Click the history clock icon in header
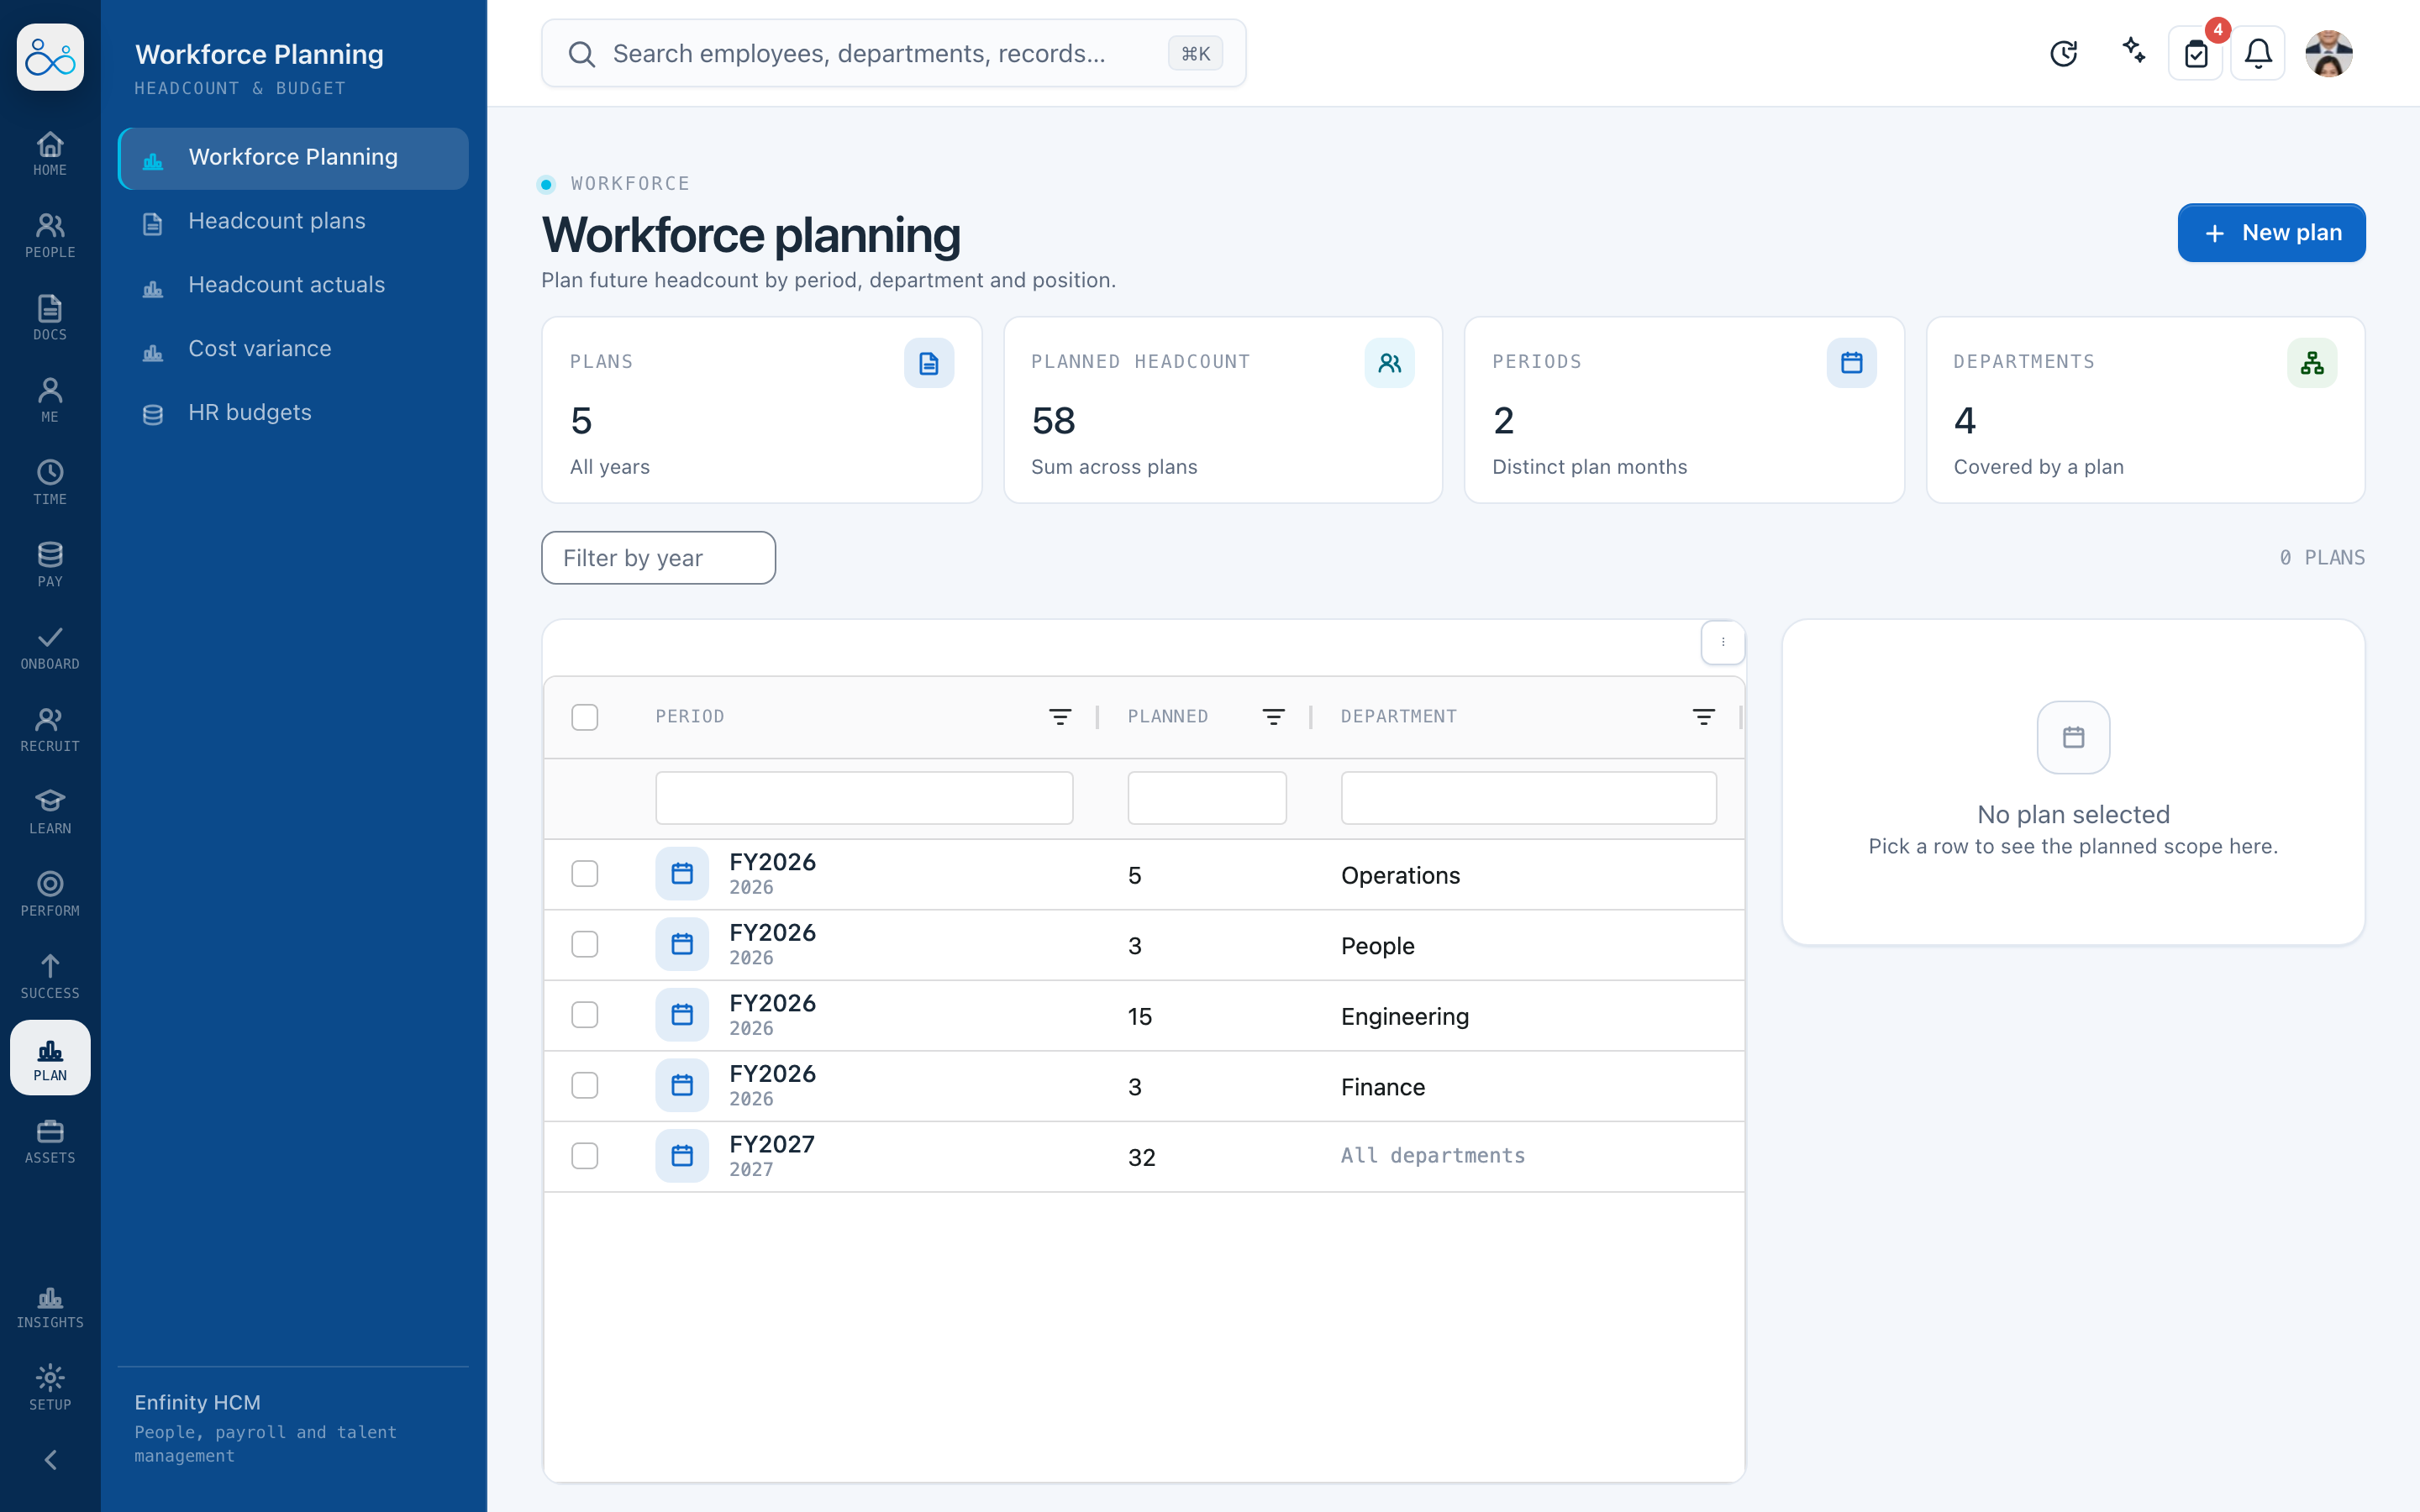2420x1512 pixels. [2064, 53]
